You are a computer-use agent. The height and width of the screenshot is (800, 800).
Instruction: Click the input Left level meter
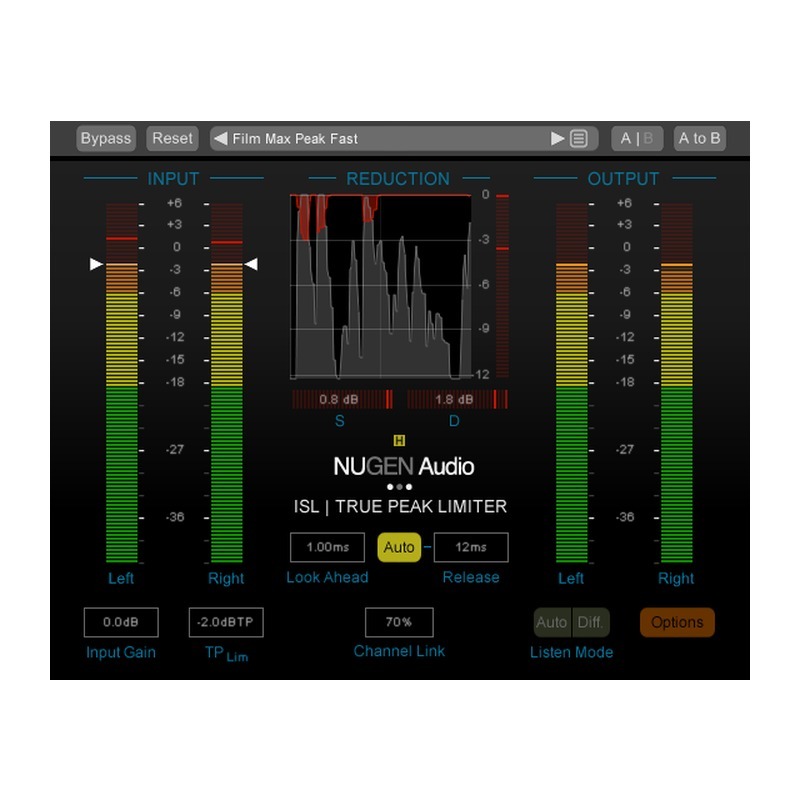[121, 383]
